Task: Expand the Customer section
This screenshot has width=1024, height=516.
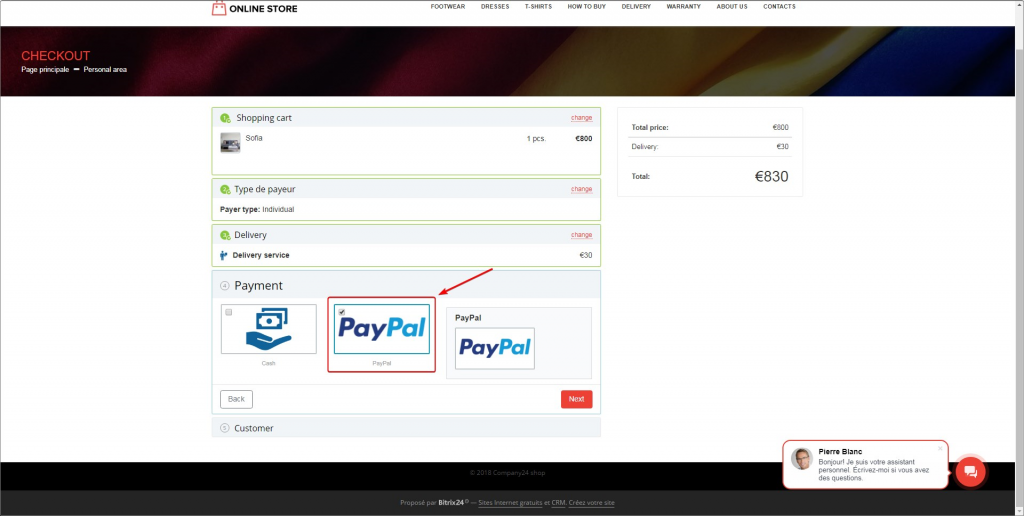Action: (x=254, y=428)
